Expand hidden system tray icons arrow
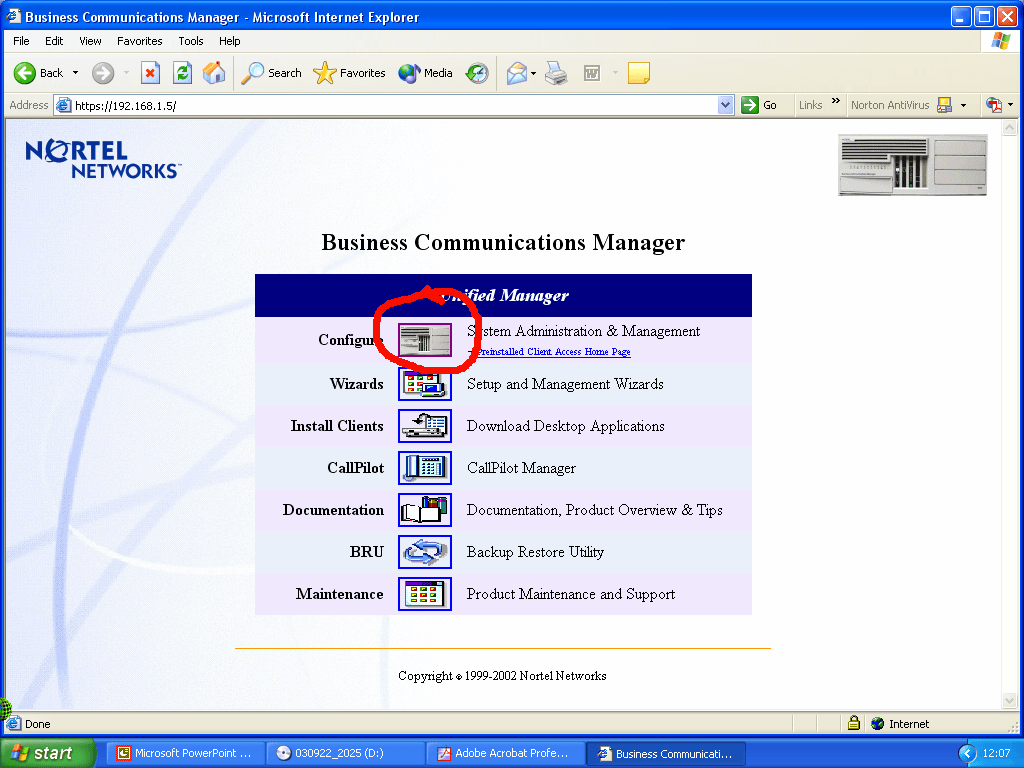The image size is (1024, 768). click(x=967, y=753)
